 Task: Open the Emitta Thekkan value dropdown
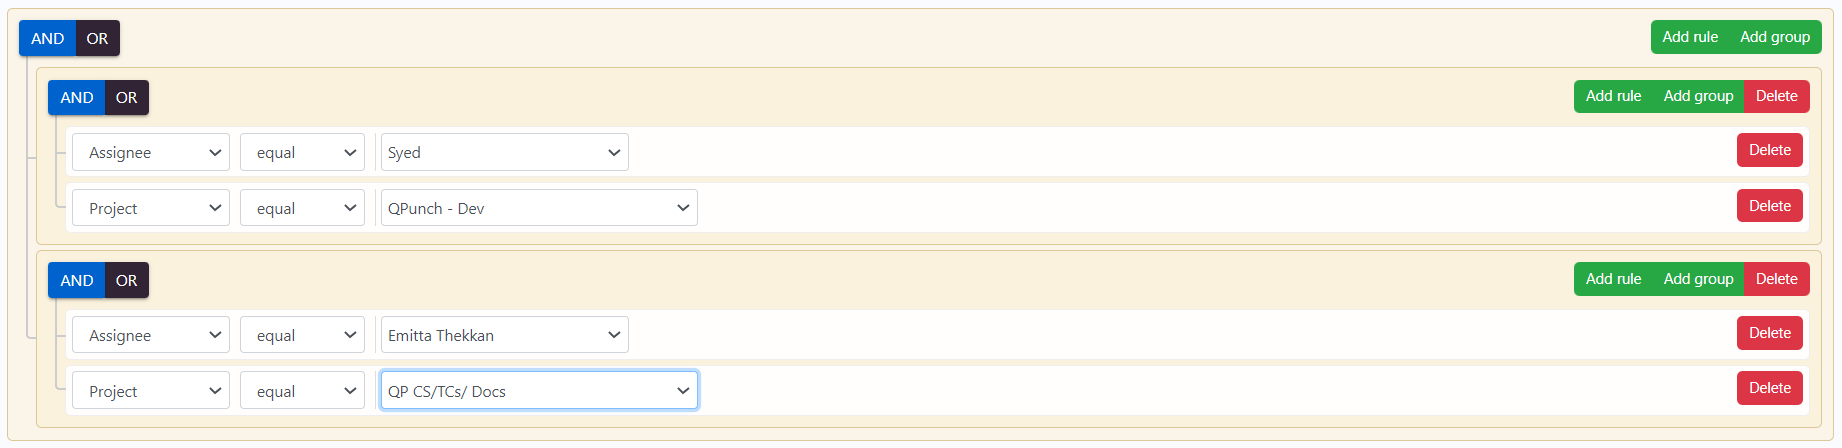[x=504, y=336]
